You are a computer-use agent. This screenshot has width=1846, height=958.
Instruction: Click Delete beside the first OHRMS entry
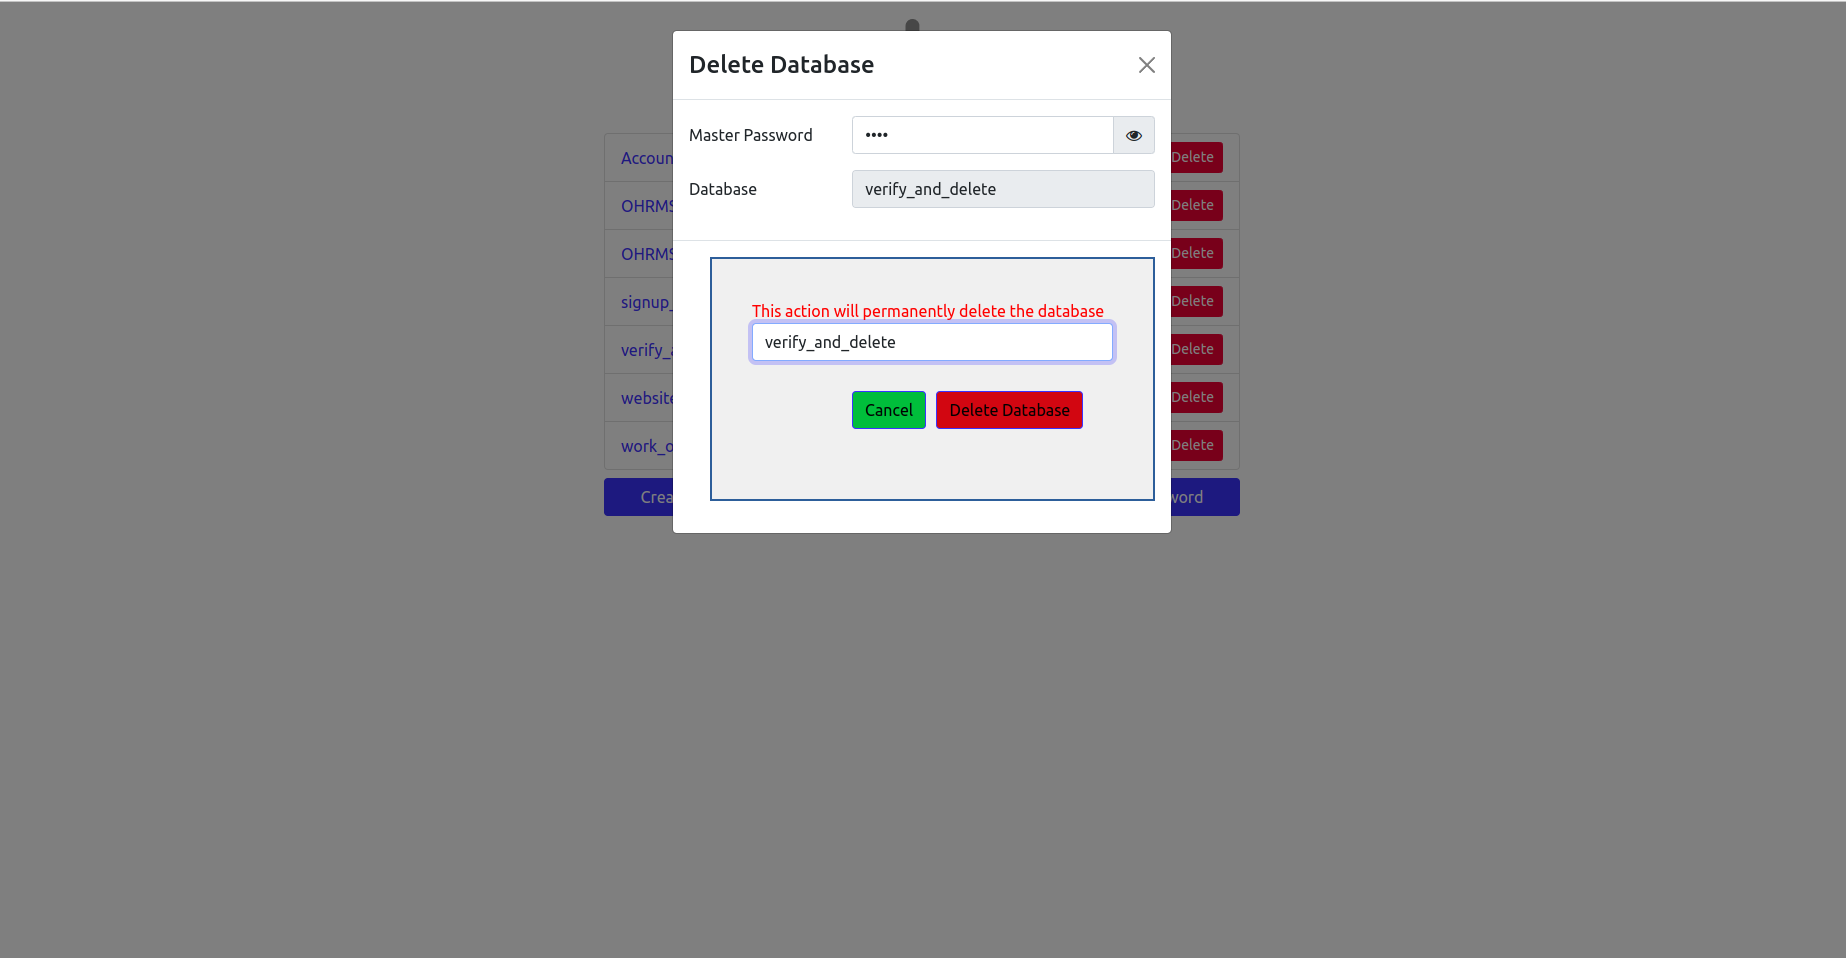click(1196, 205)
